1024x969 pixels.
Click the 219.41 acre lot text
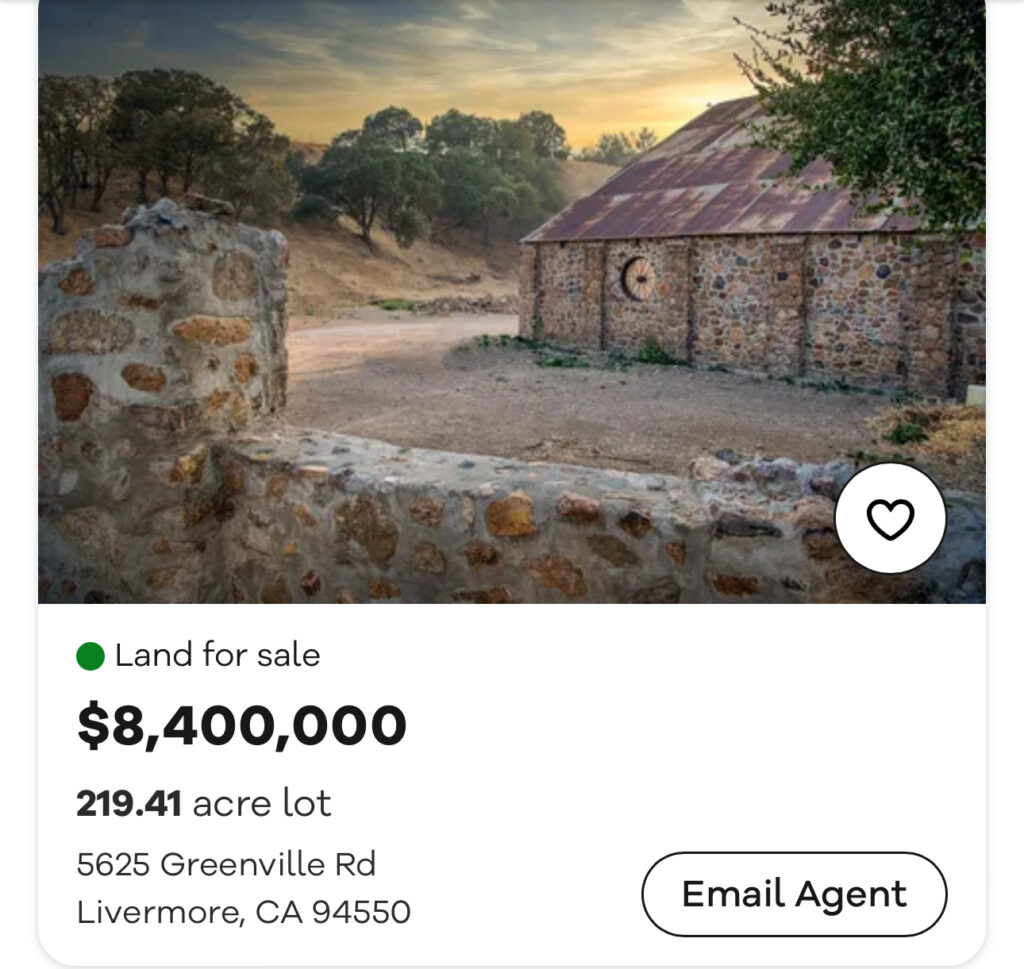tap(204, 803)
